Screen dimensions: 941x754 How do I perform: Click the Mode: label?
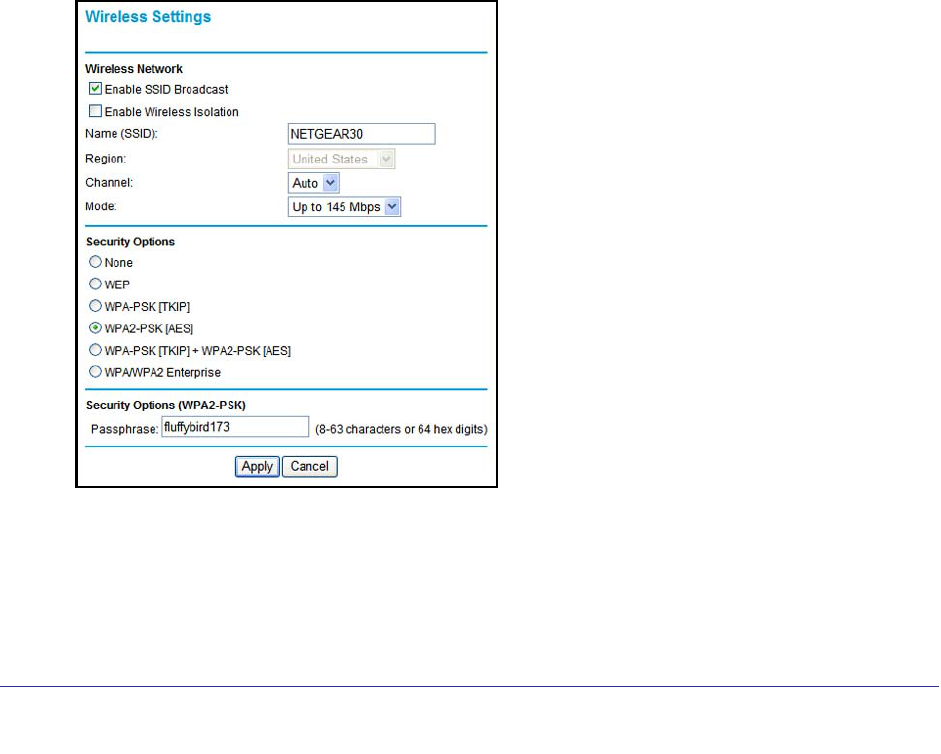click(x=101, y=206)
